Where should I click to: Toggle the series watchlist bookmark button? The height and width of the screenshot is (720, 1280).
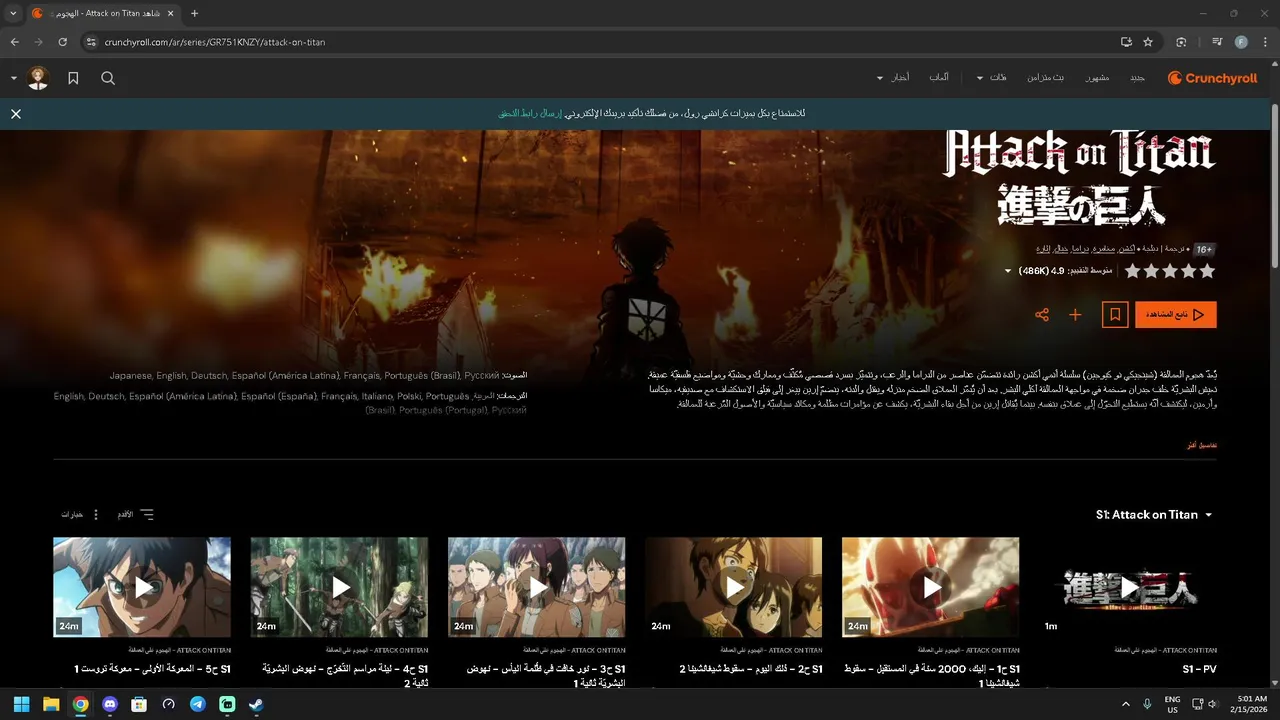(1115, 315)
